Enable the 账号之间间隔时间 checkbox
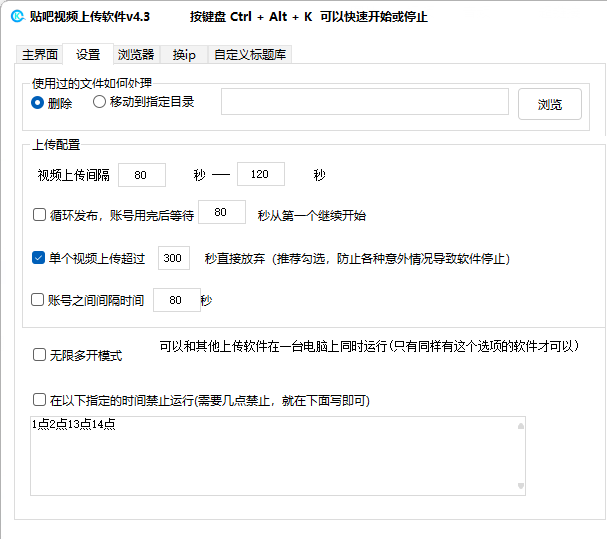The height and width of the screenshot is (539, 607). 38,299
